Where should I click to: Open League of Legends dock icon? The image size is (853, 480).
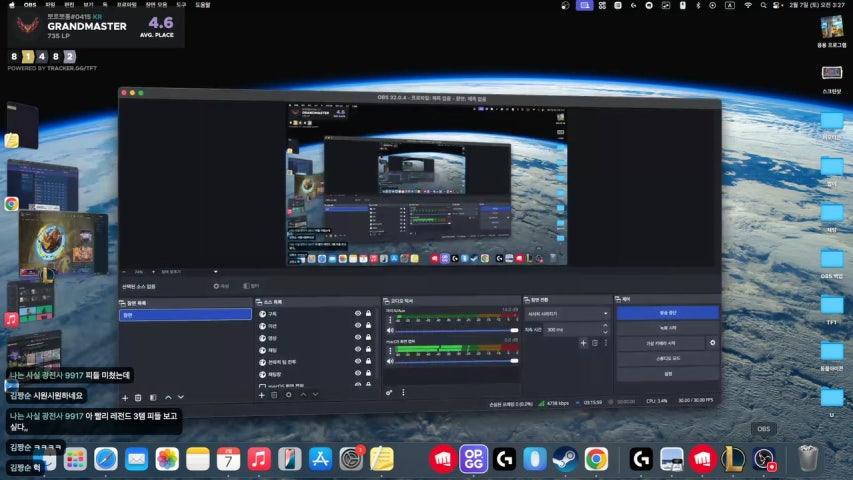coord(734,459)
